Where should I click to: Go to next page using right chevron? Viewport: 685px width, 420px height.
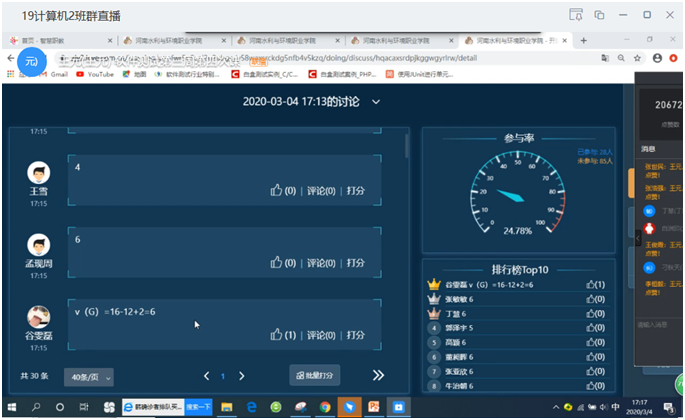tap(241, 376)
